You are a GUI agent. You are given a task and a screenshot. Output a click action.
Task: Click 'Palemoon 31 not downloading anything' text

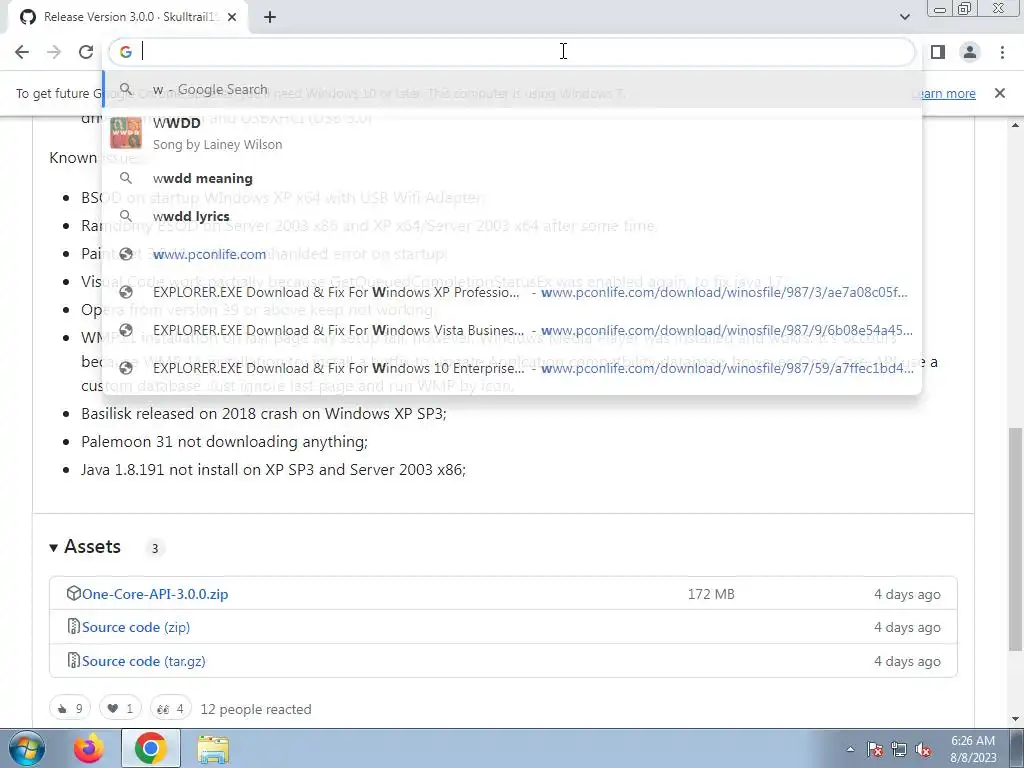click(225, 442)
